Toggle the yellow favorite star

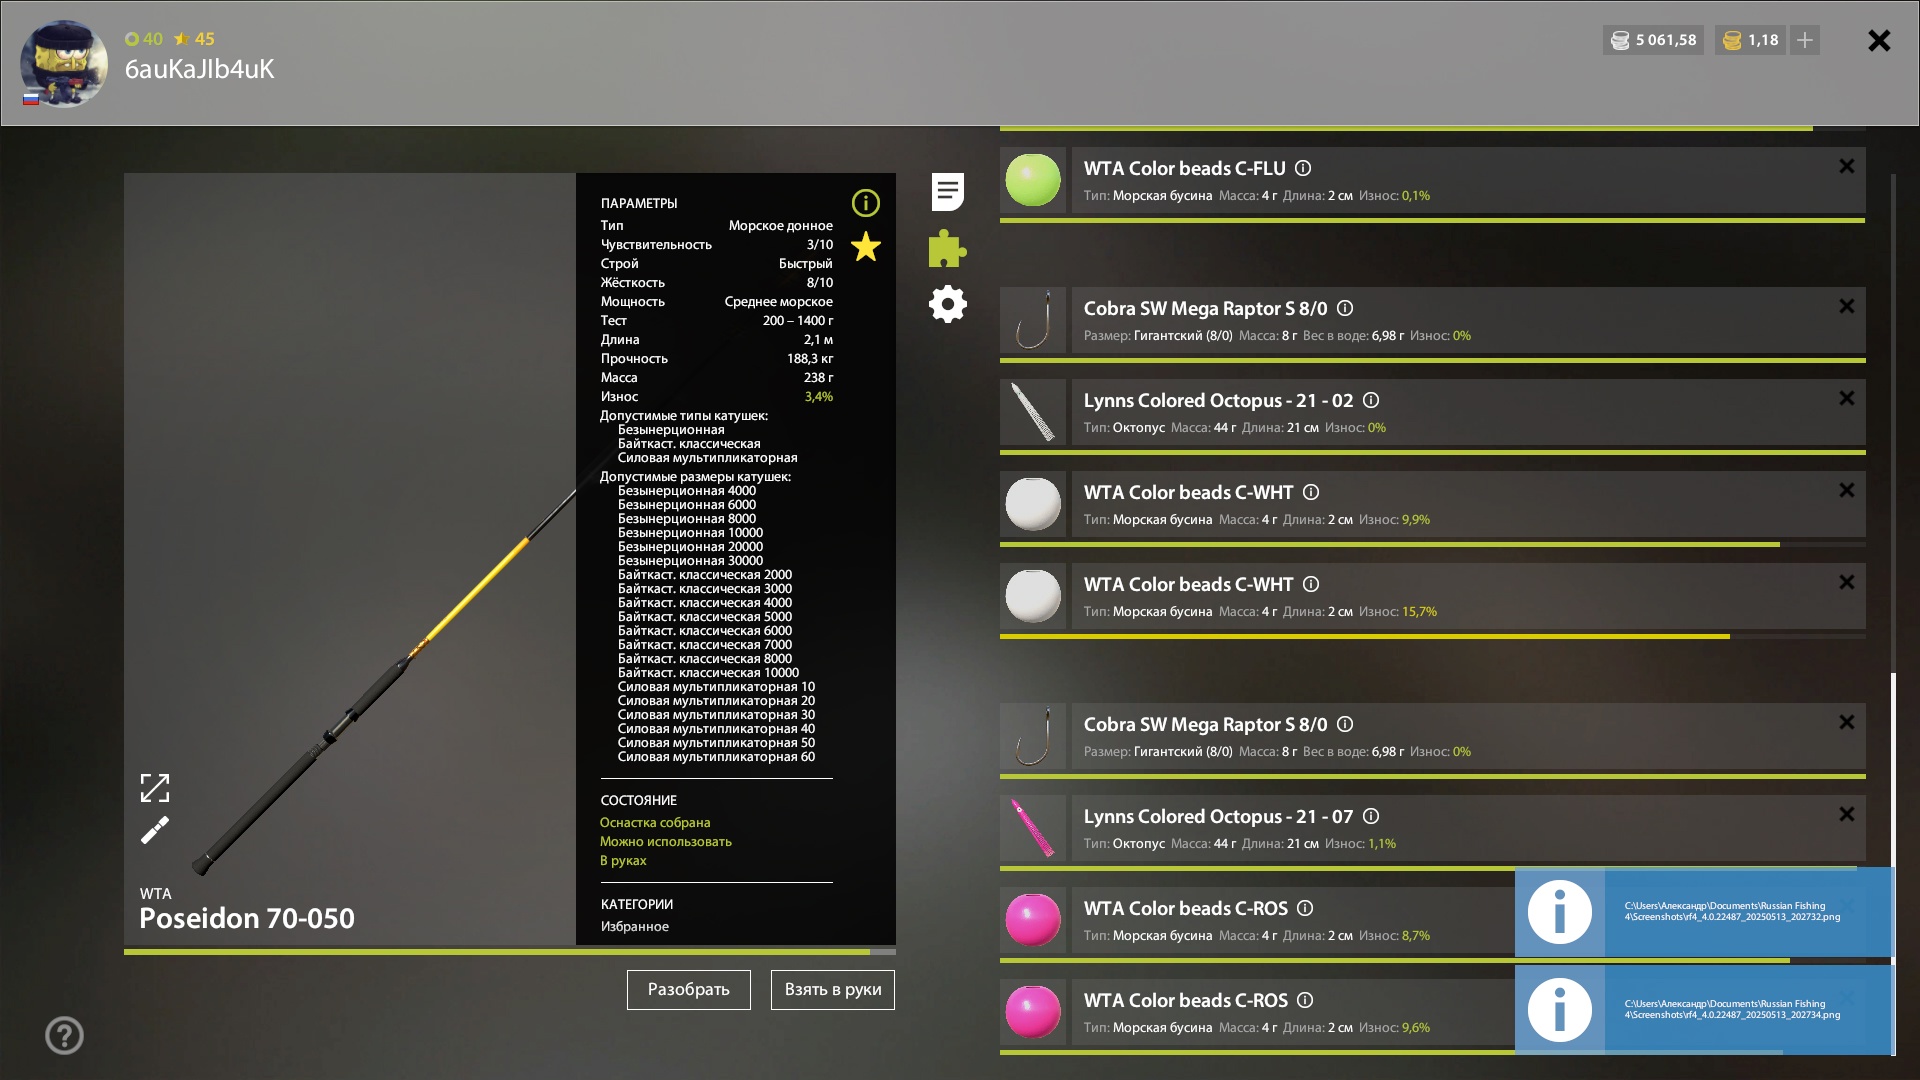coord(865,246)
